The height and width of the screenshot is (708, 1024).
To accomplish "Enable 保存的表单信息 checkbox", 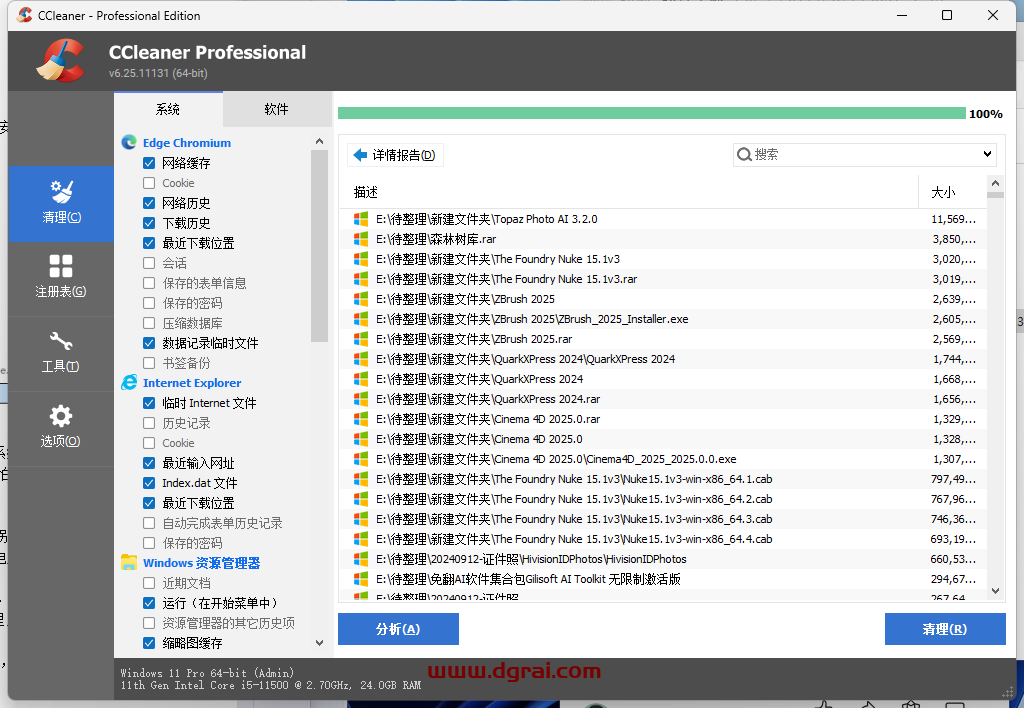I will 149,283.
